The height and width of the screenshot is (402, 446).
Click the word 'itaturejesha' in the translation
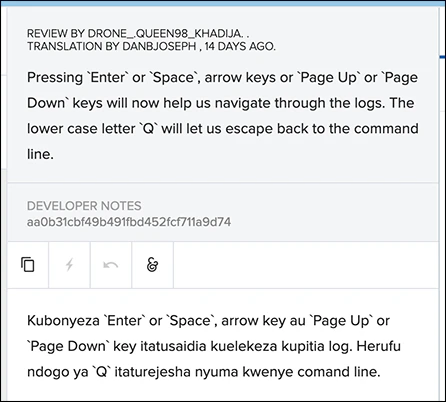(153, 372)
